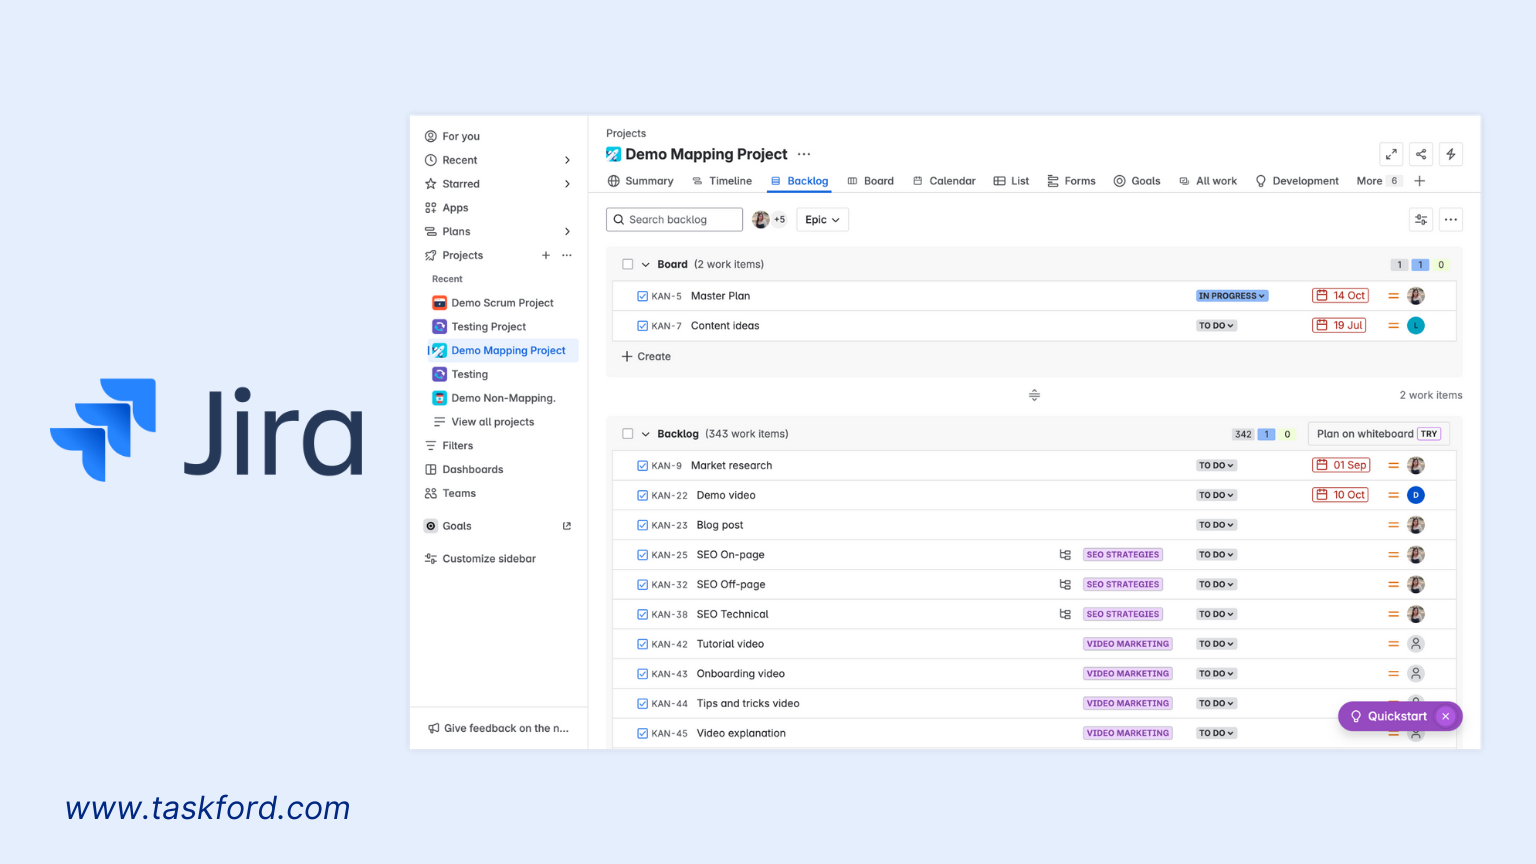
Task: Click inside the Search backlog field
Action: (680, 219)
